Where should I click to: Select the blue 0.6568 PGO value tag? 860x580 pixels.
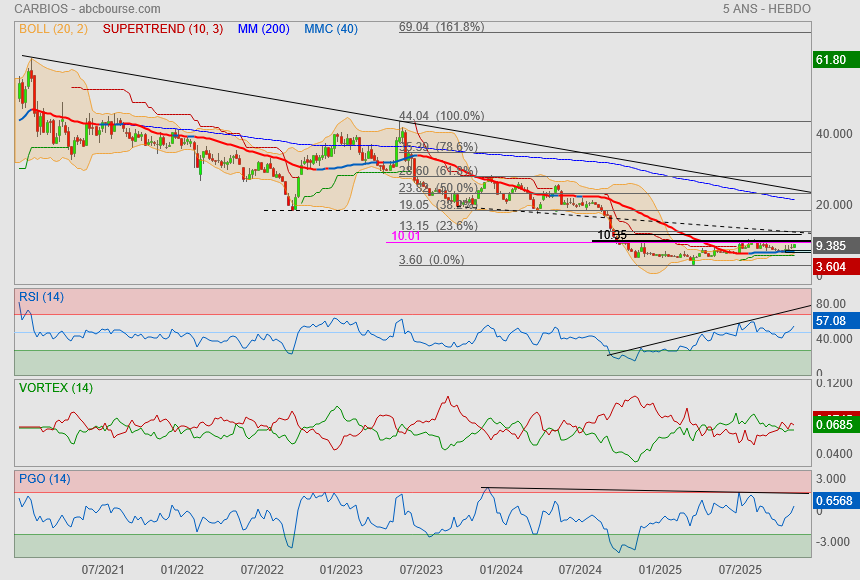click(x=832, y=501)
